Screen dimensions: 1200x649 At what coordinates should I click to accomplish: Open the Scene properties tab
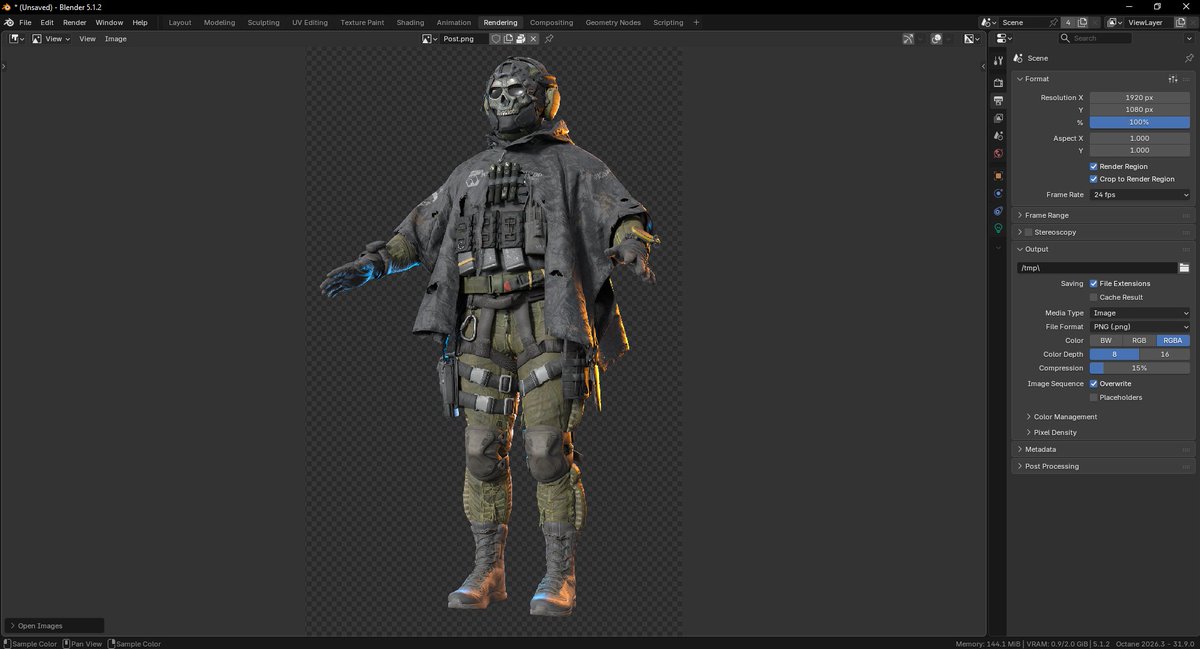998,136
